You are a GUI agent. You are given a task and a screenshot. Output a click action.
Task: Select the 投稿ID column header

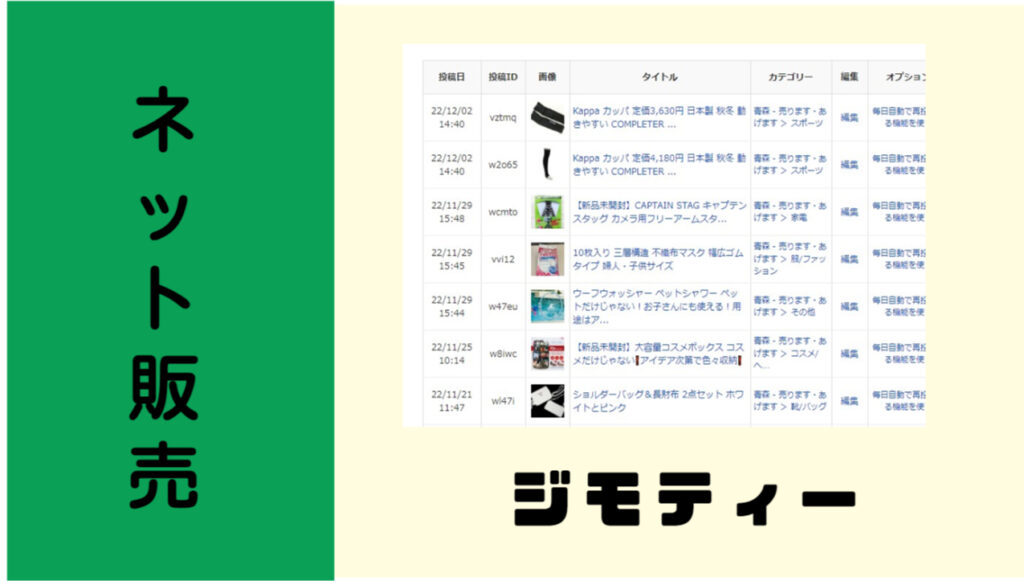pos(503,77)
